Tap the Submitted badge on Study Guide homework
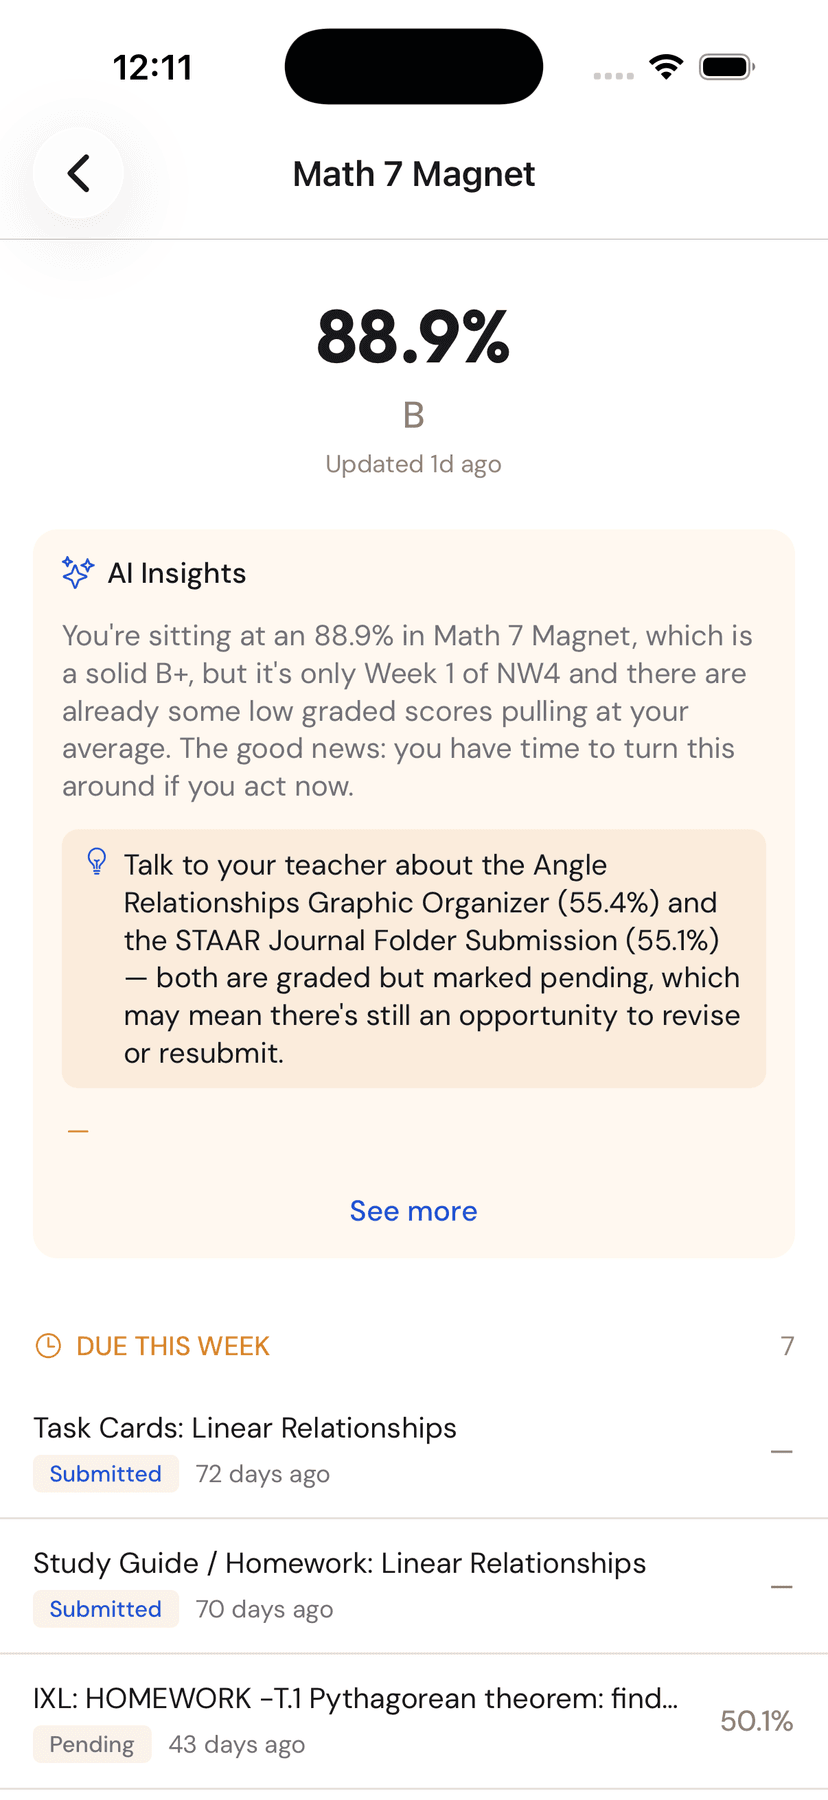828x1800 pixels. 105,1609
